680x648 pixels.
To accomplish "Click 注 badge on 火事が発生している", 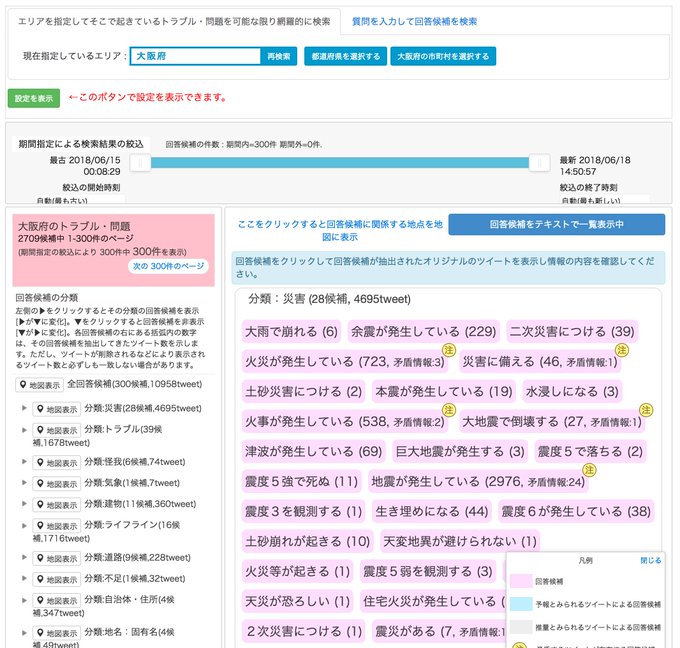I will click(448, 409).
